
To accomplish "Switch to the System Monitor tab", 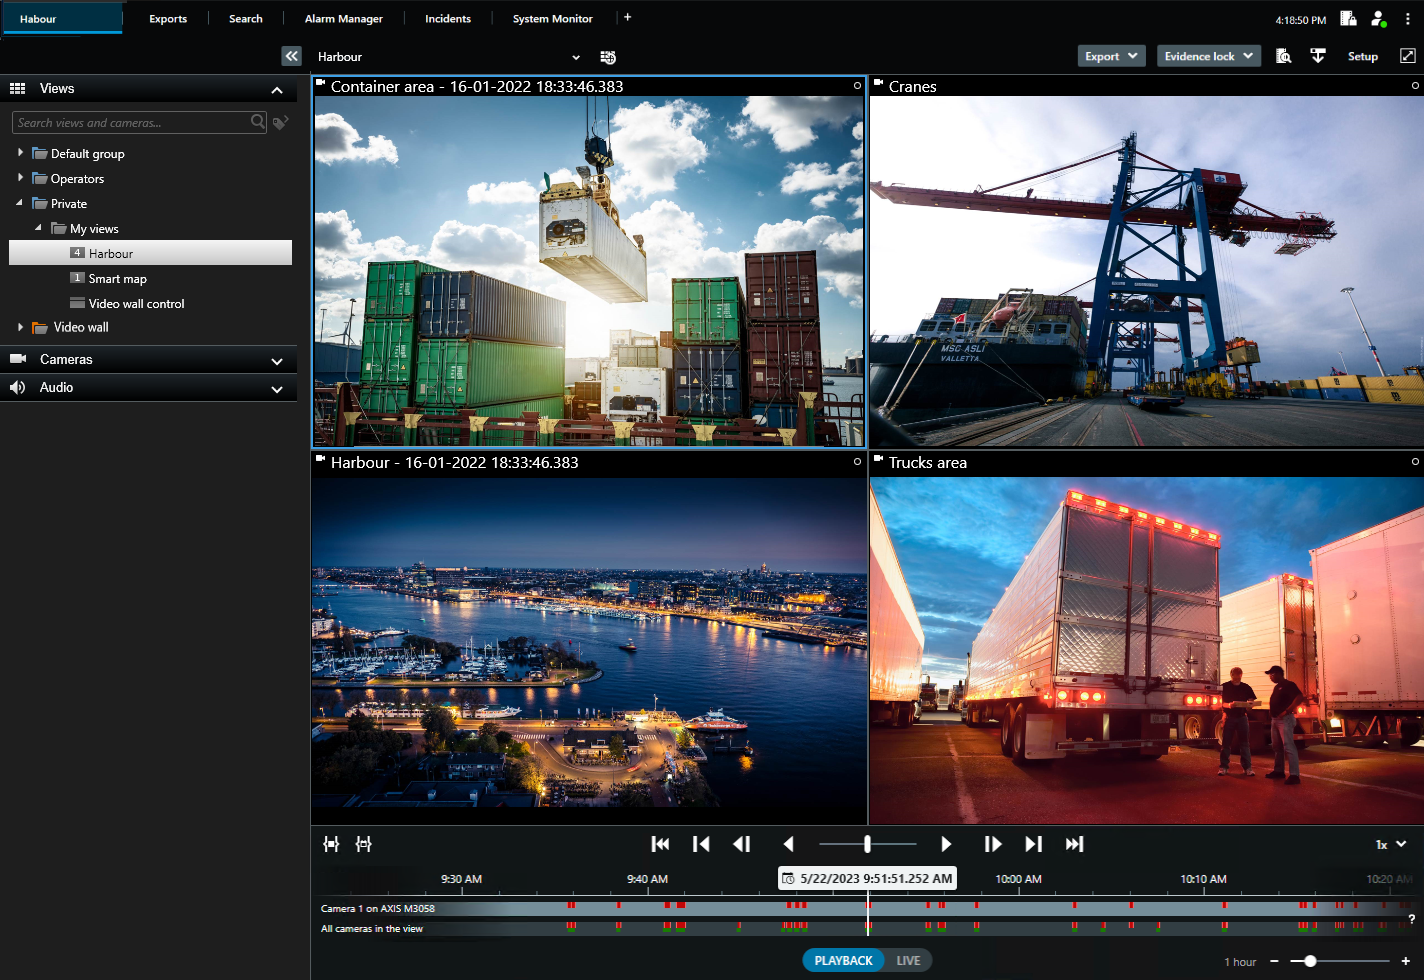I will pyautogui.click(x=552, y=19).
